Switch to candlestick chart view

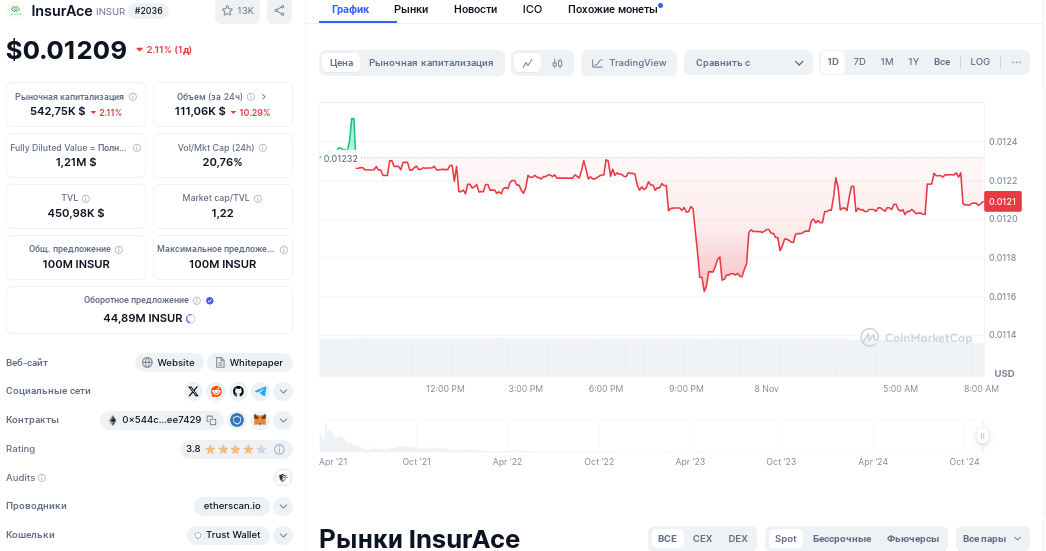pyautogui.click(x=557, y=63)
